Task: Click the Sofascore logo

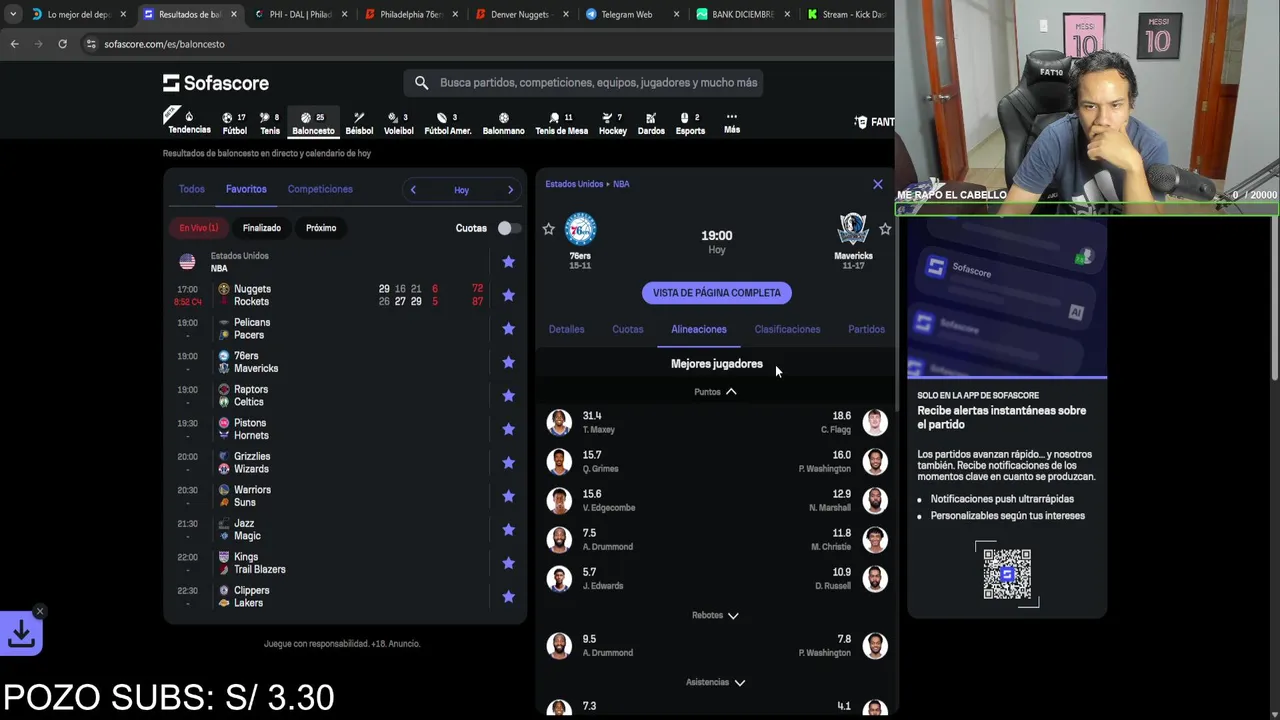Action: click(216, 83)
